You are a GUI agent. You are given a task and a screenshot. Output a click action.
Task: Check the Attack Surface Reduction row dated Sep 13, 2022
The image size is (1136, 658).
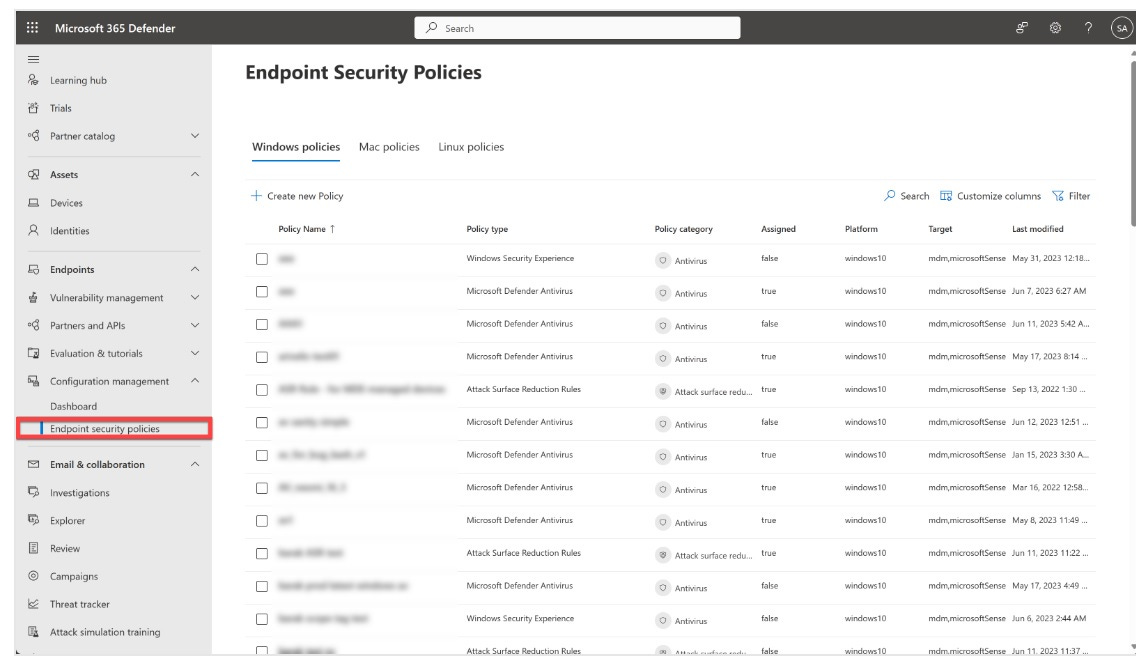[262, 390]
